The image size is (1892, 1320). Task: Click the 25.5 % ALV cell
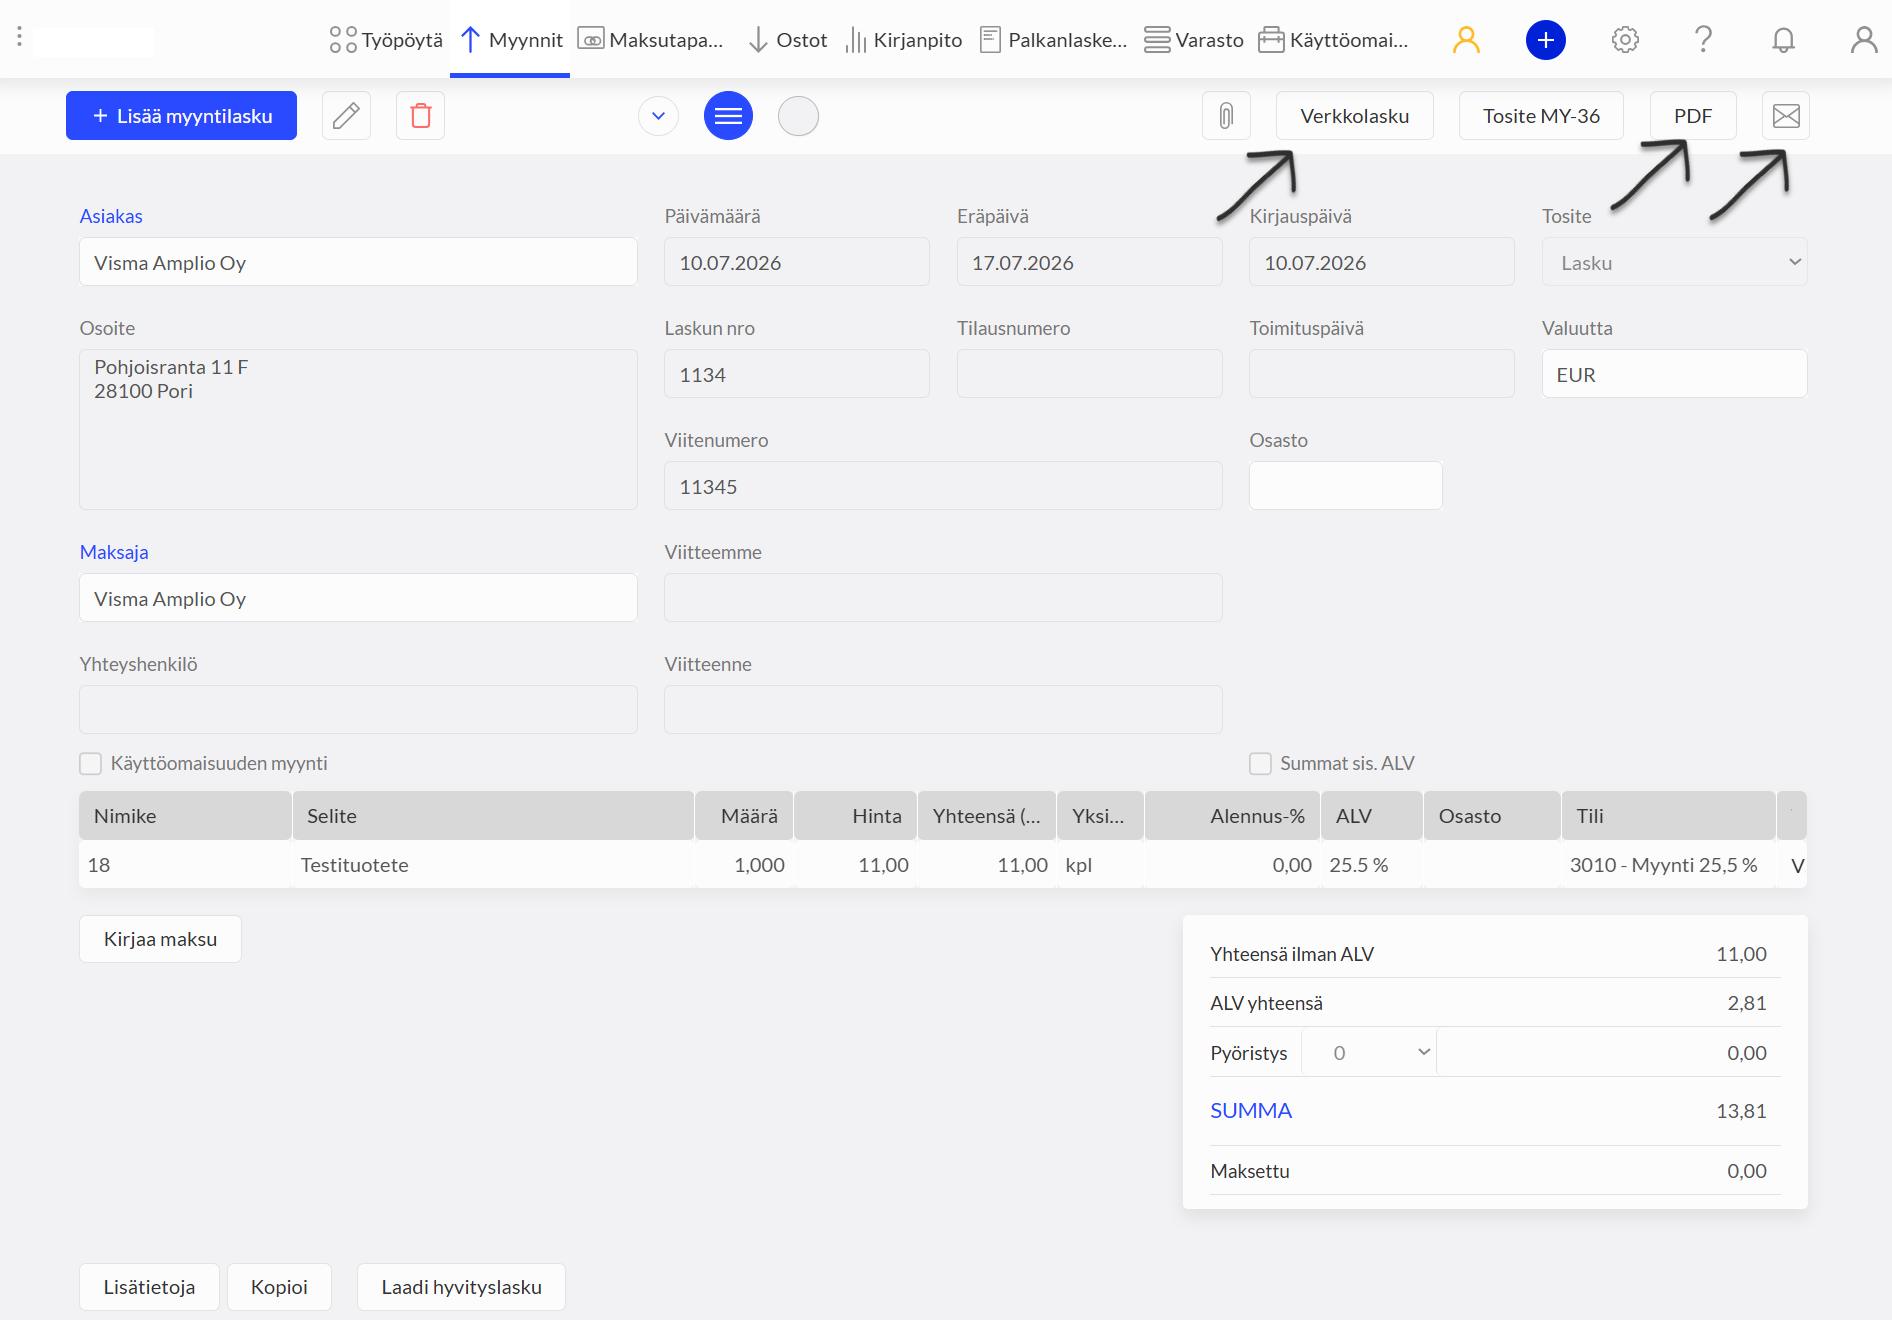[x=1371, y=865]
